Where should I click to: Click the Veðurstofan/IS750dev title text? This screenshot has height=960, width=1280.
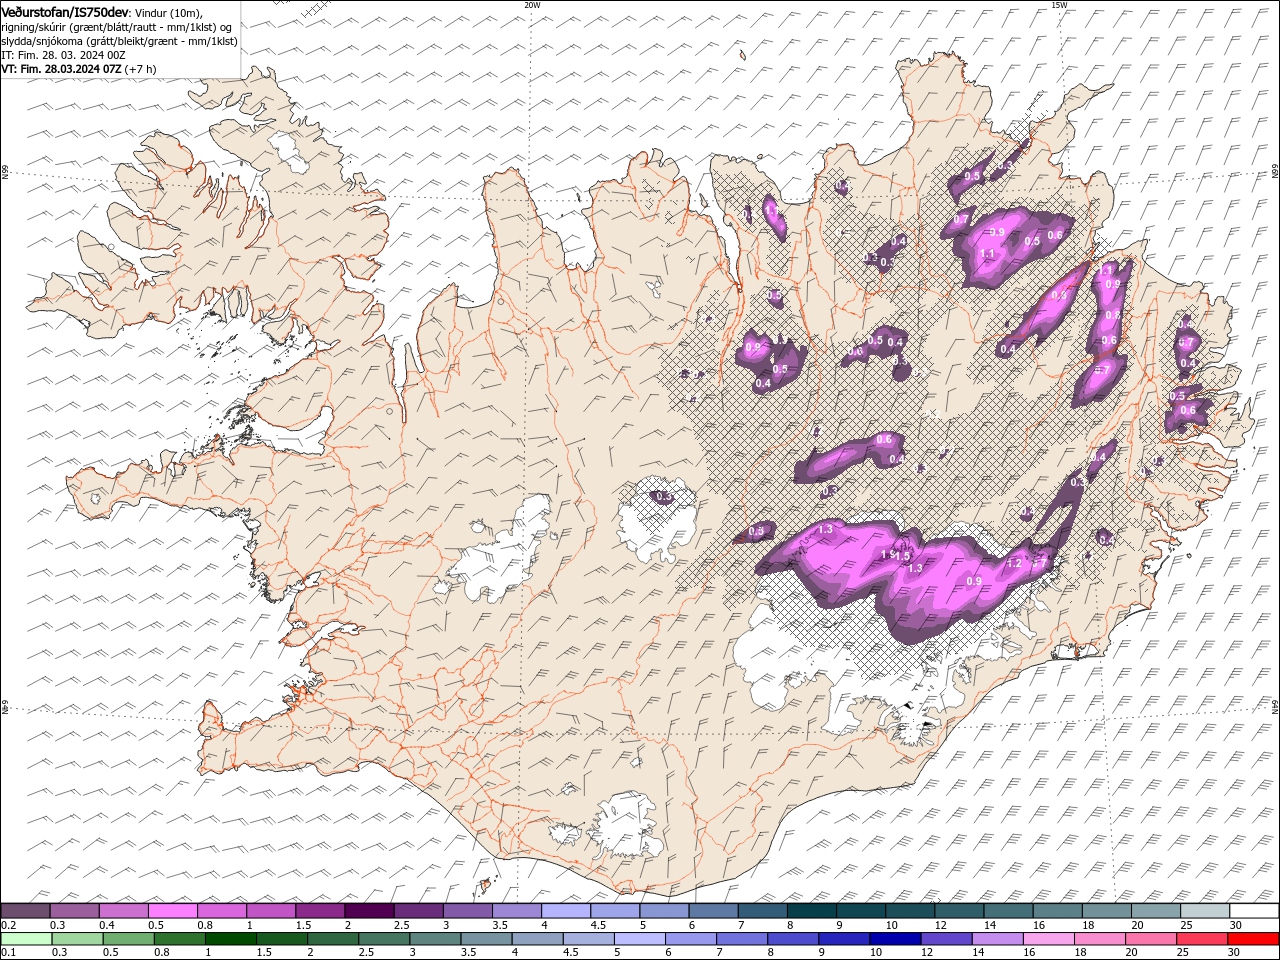[65, 12]
